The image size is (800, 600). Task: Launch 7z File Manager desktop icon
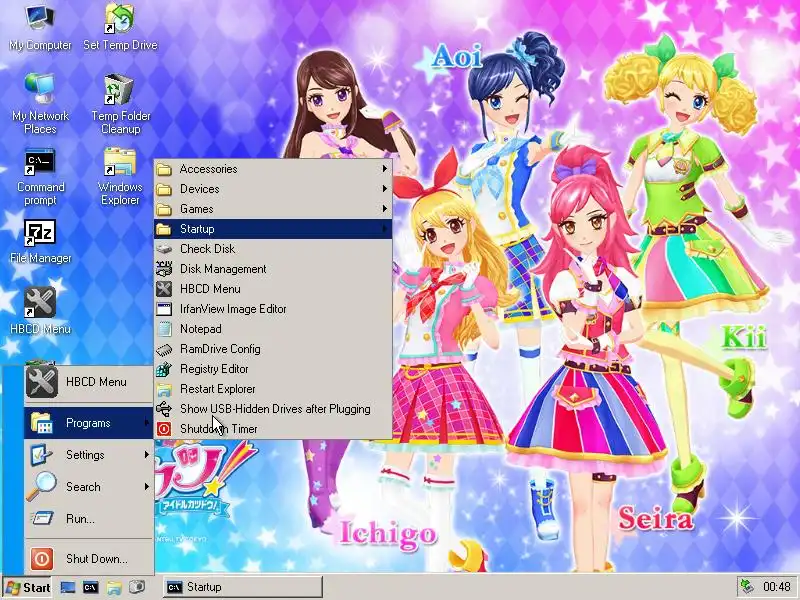pyautogui.click(x=40, y=242)
